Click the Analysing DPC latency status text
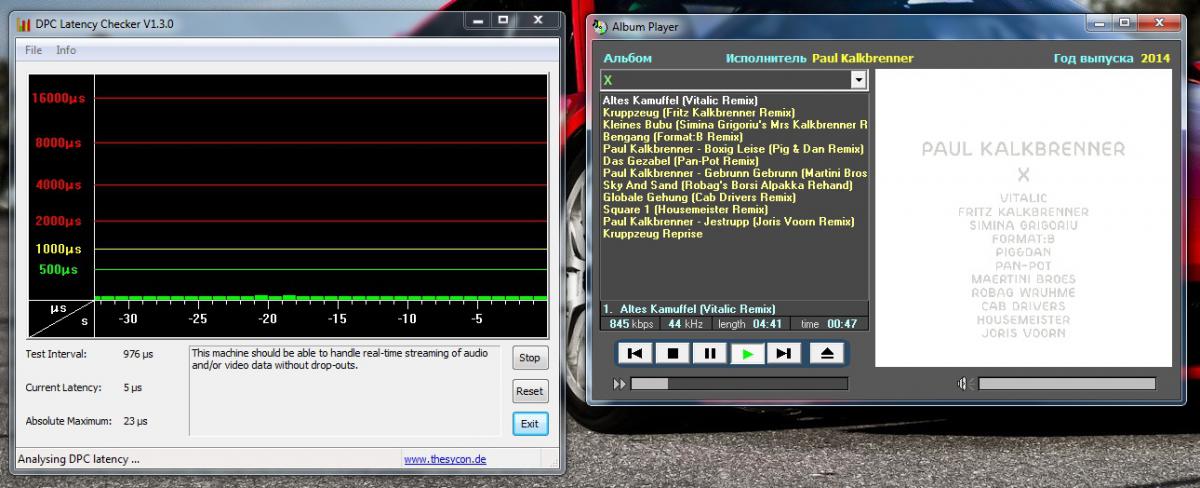 [x=79, y=460]
